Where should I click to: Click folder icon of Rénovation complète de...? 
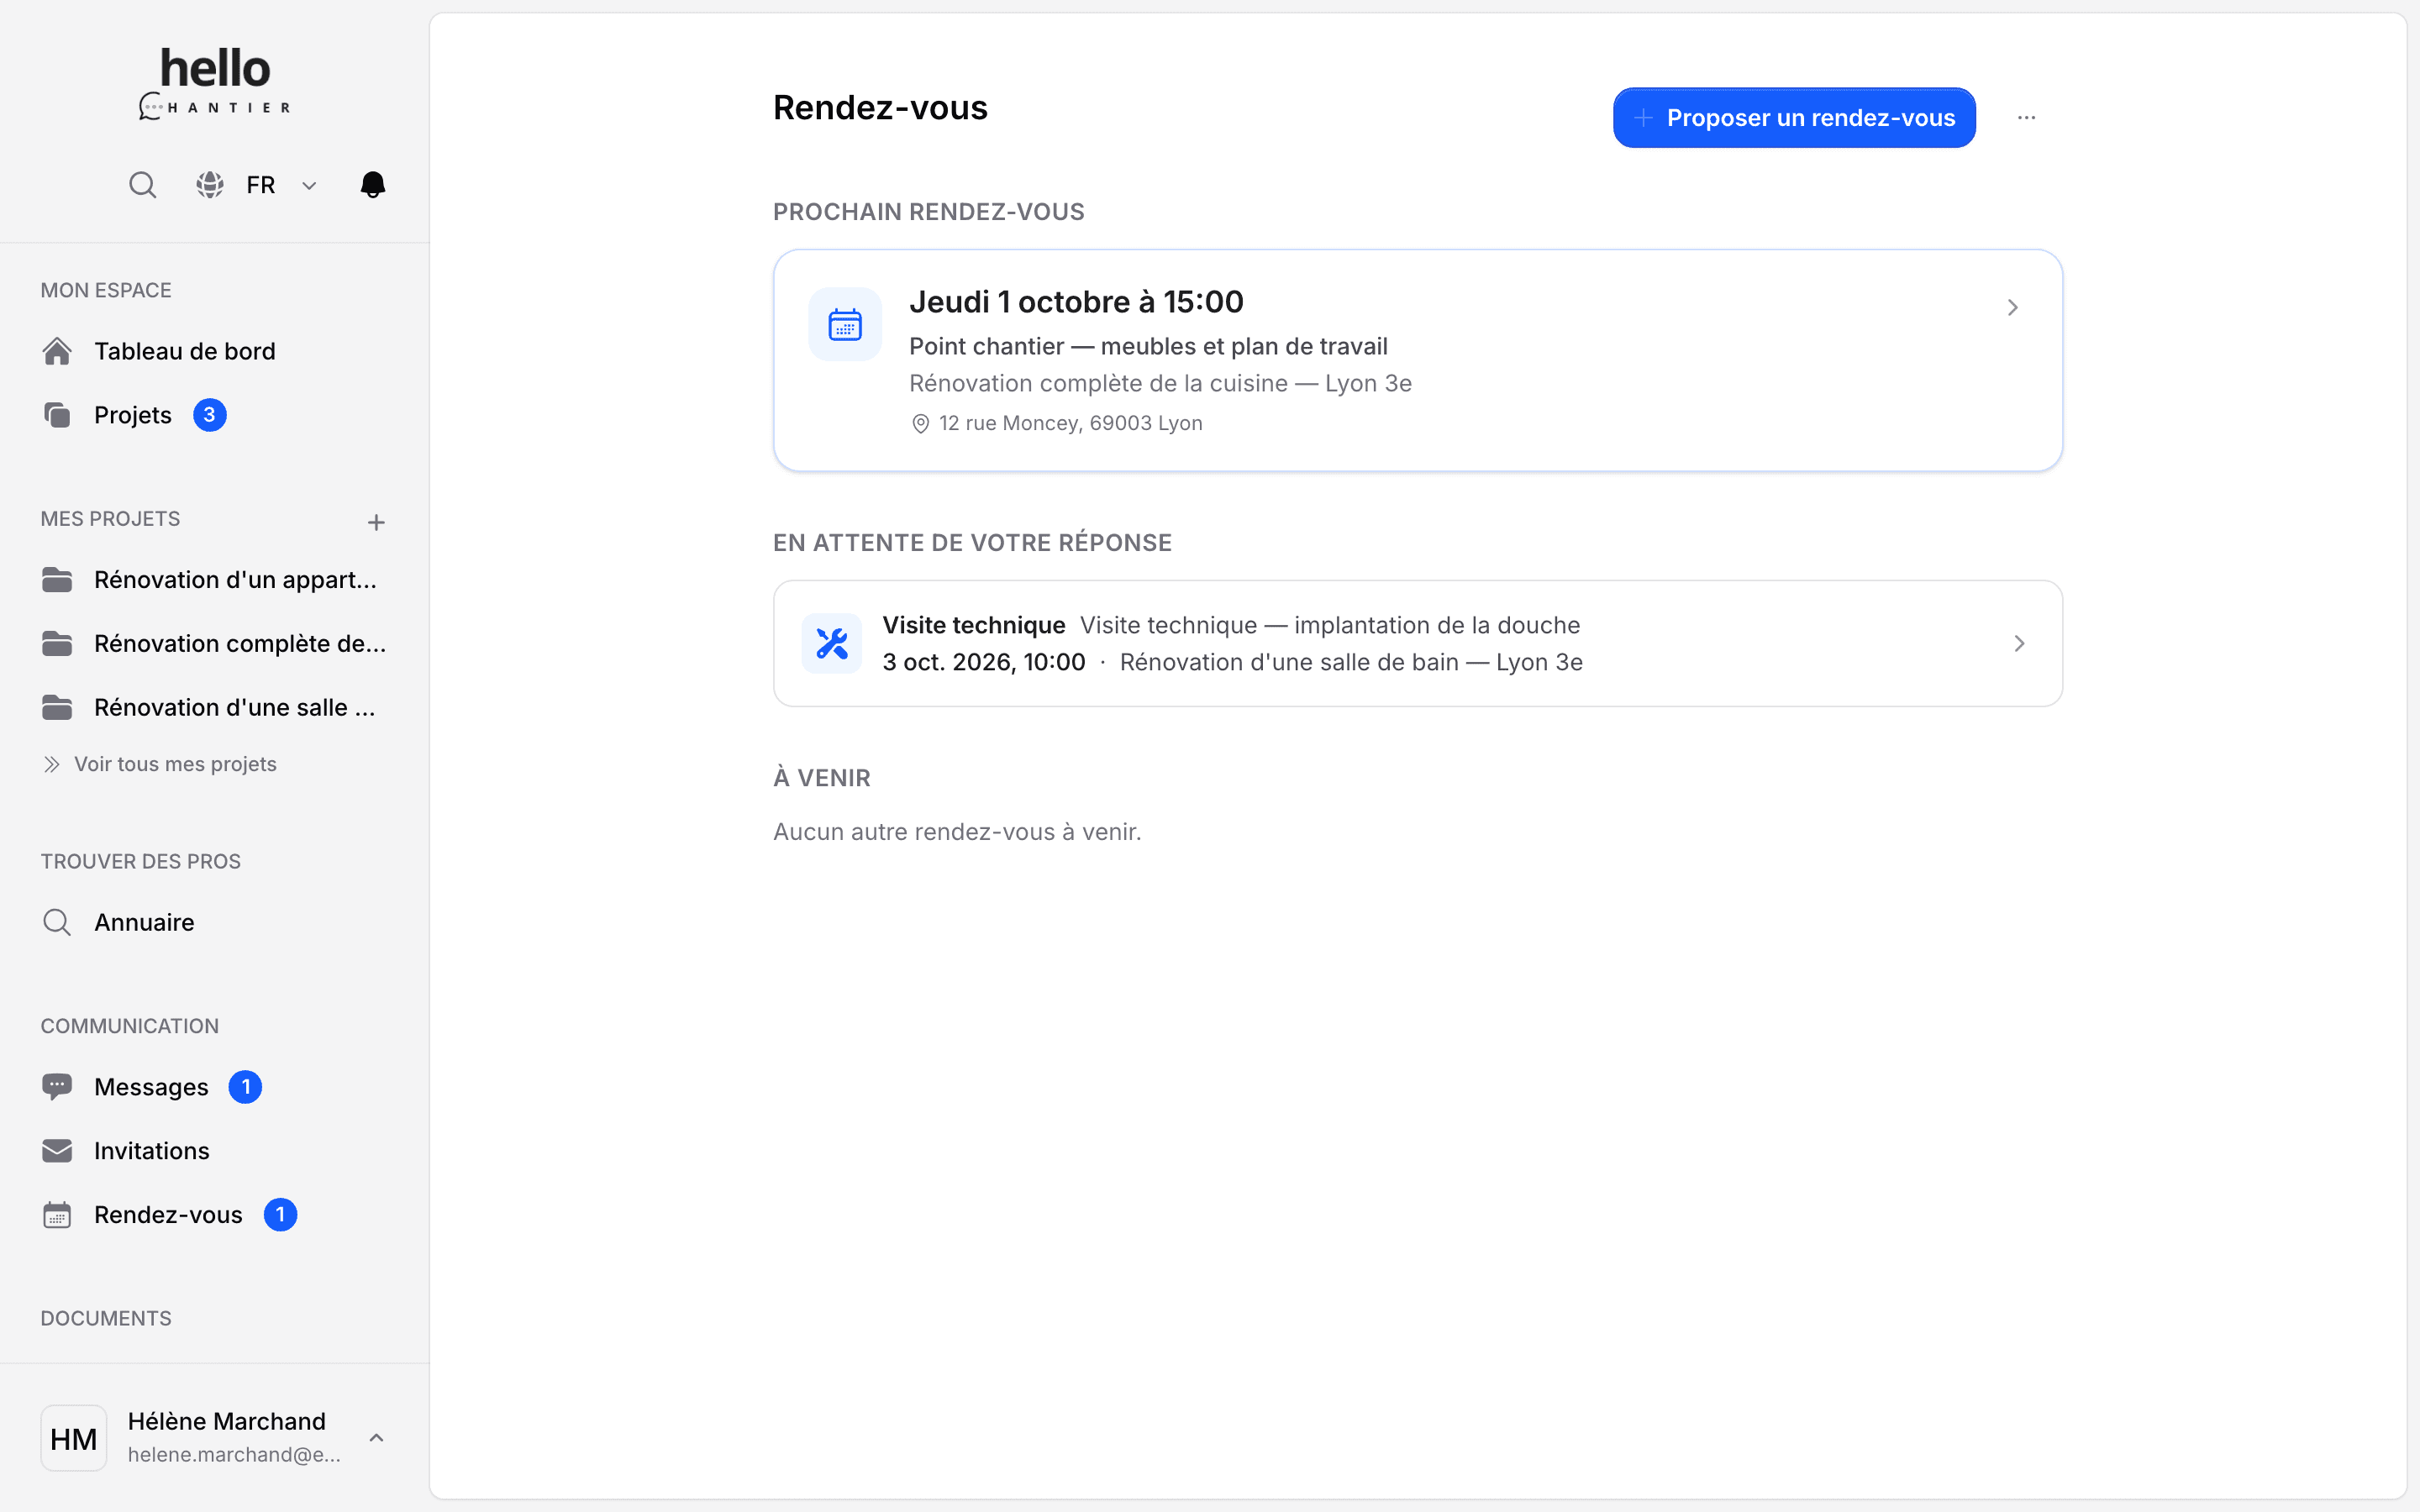tap(57, 644)
